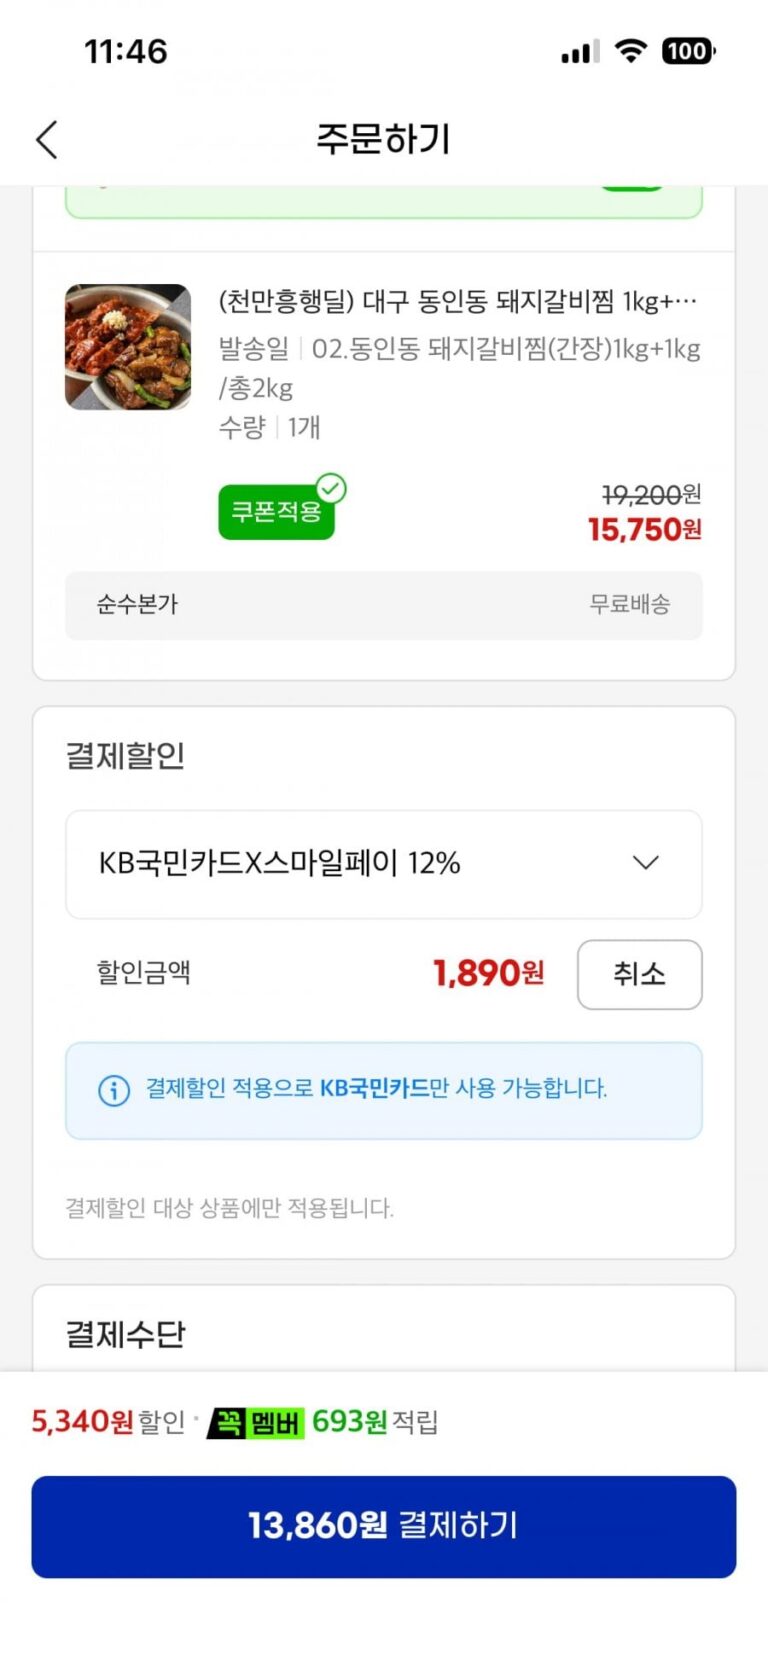Tap the info icon in blue notice
The width and height of the screenshot is (768, 1661).
pos(114,1090)
